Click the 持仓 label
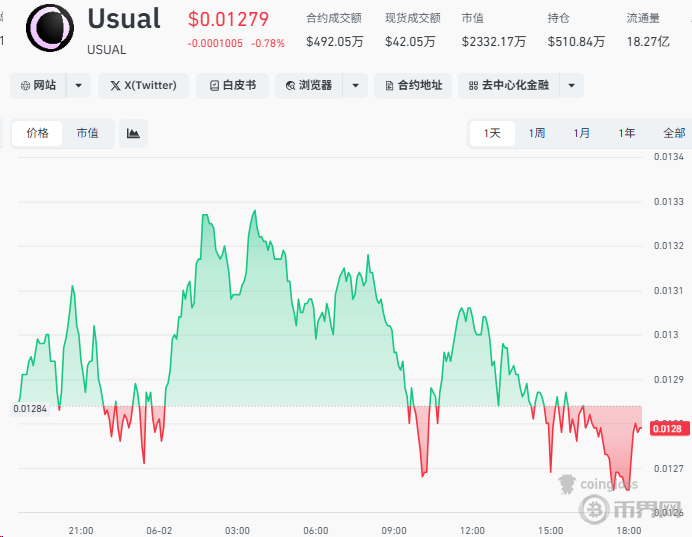The image size is (692, 537). [559, 18]
